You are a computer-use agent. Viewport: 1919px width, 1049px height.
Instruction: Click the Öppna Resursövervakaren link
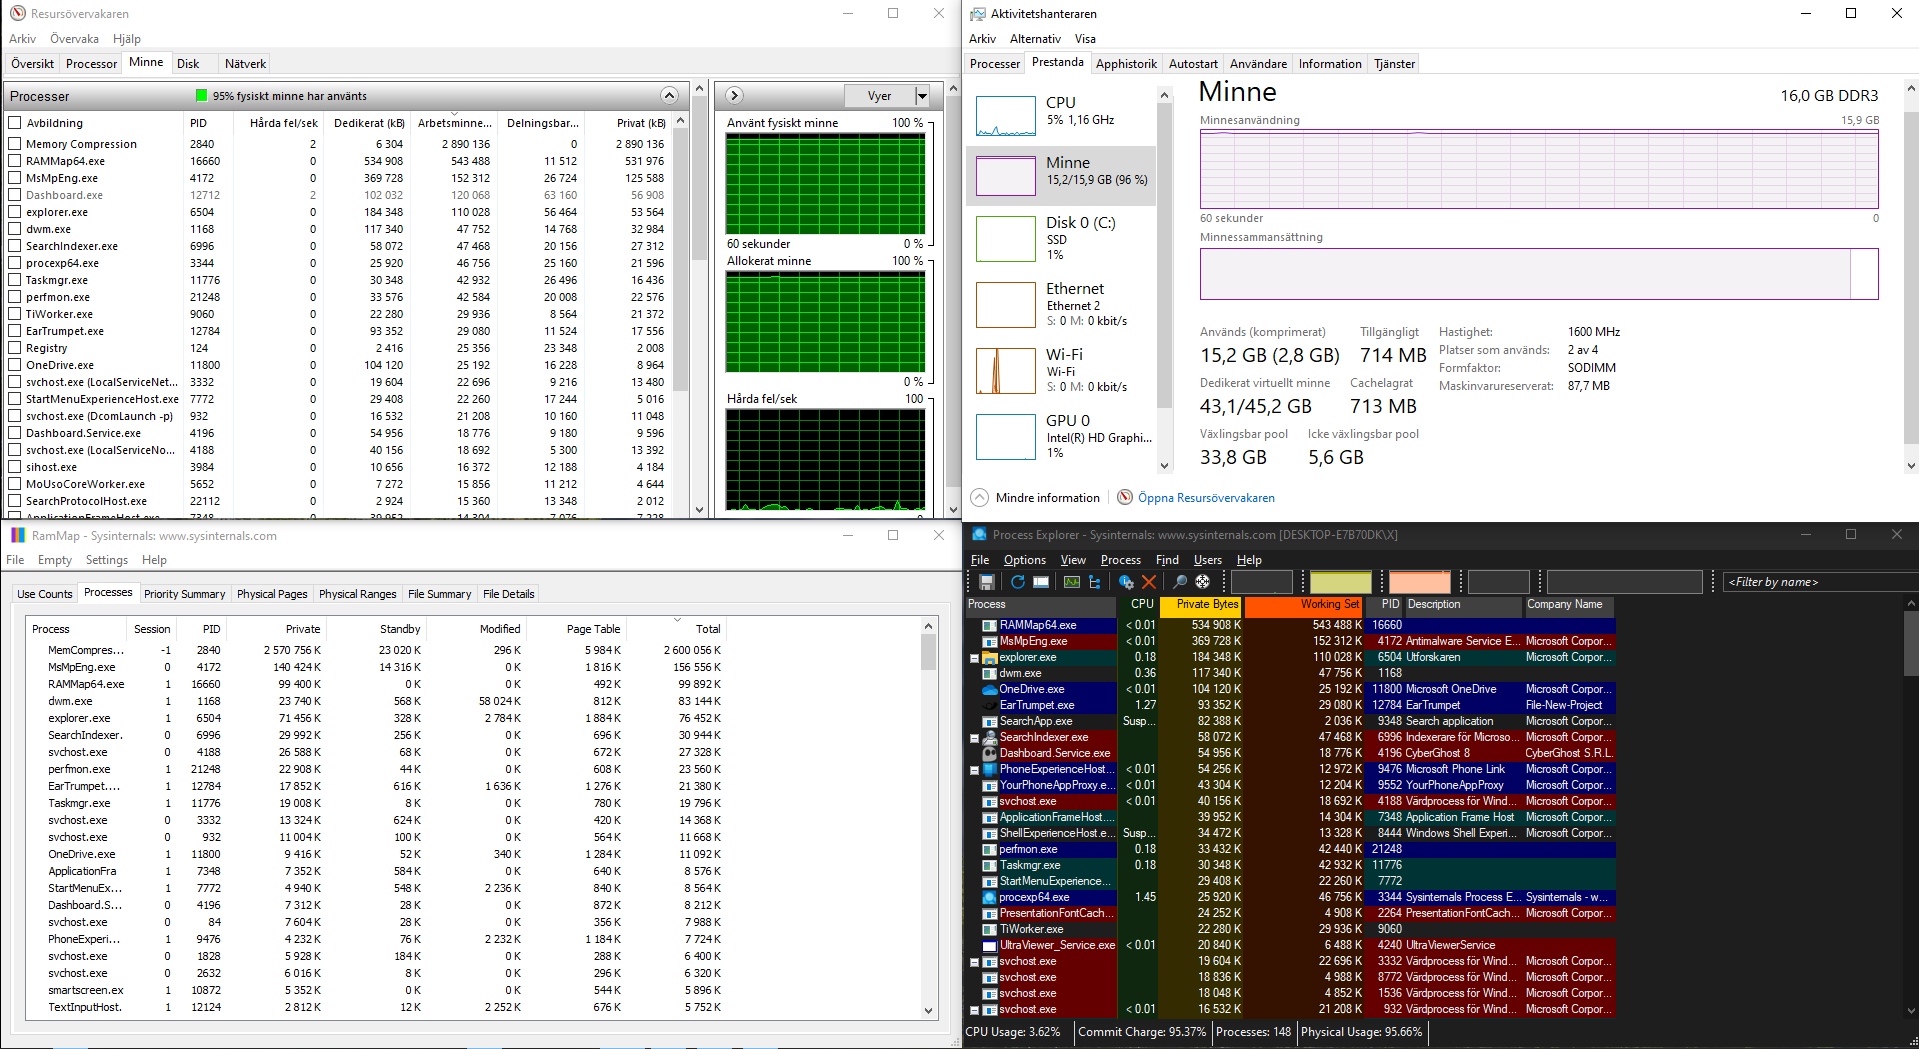(1206, 497)
